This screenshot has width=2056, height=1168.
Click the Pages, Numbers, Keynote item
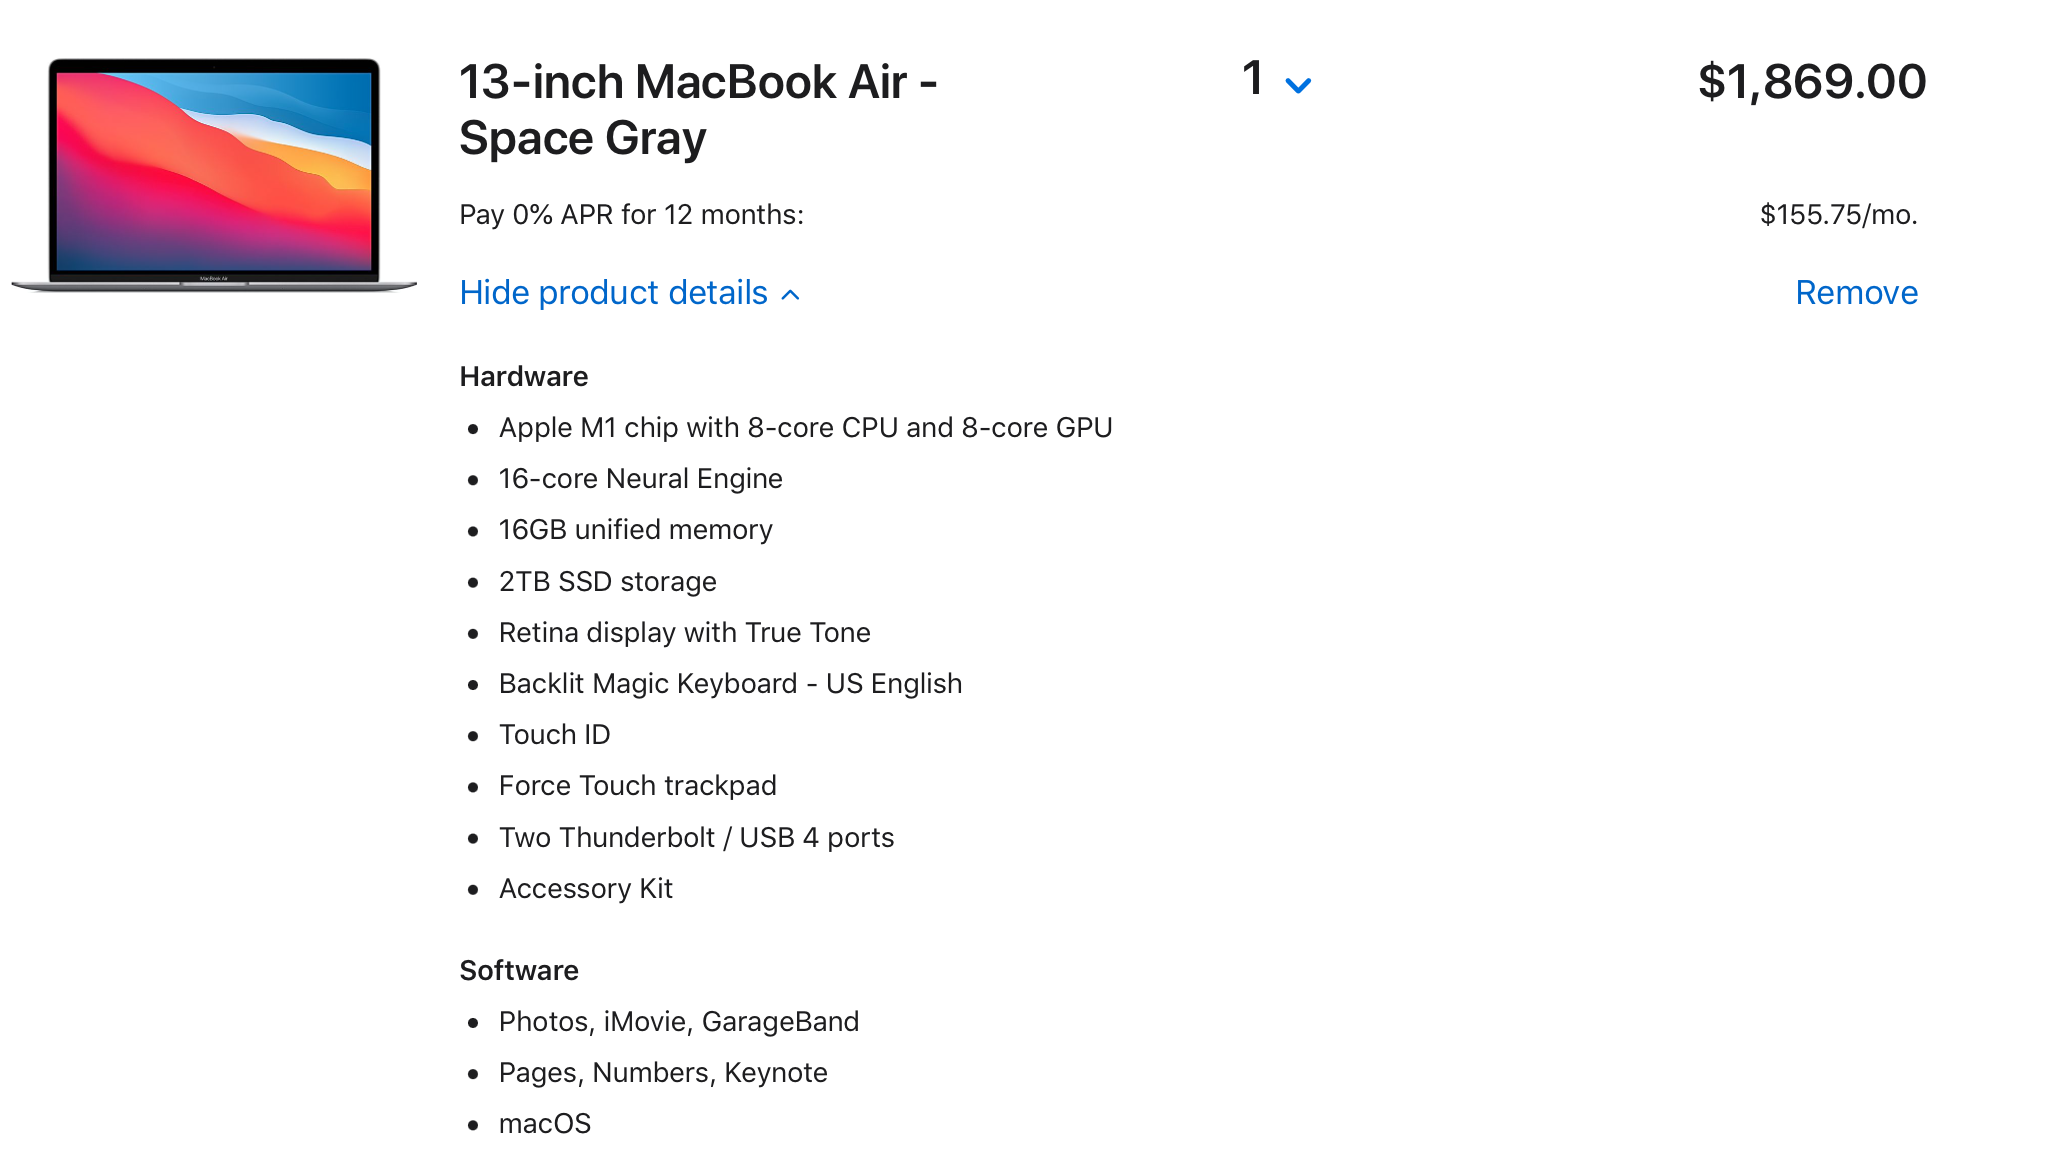click(x=663, y=1073)
